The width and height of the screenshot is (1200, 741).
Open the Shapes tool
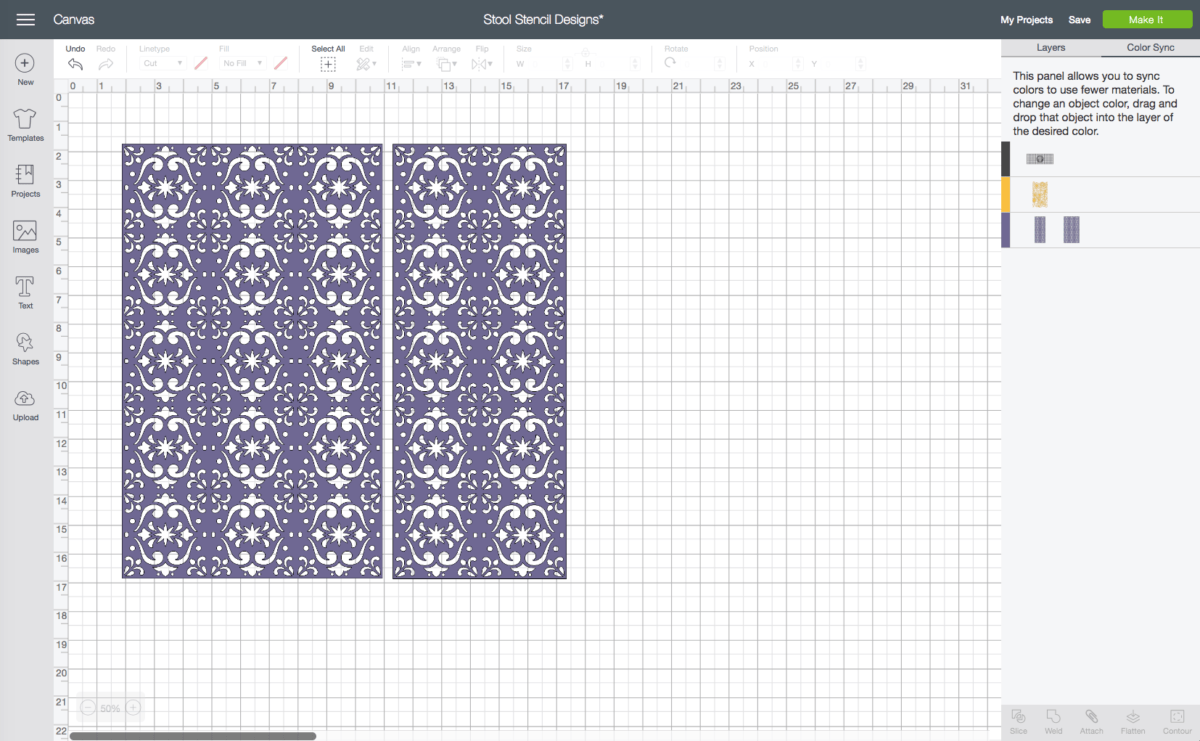(25, 344)
